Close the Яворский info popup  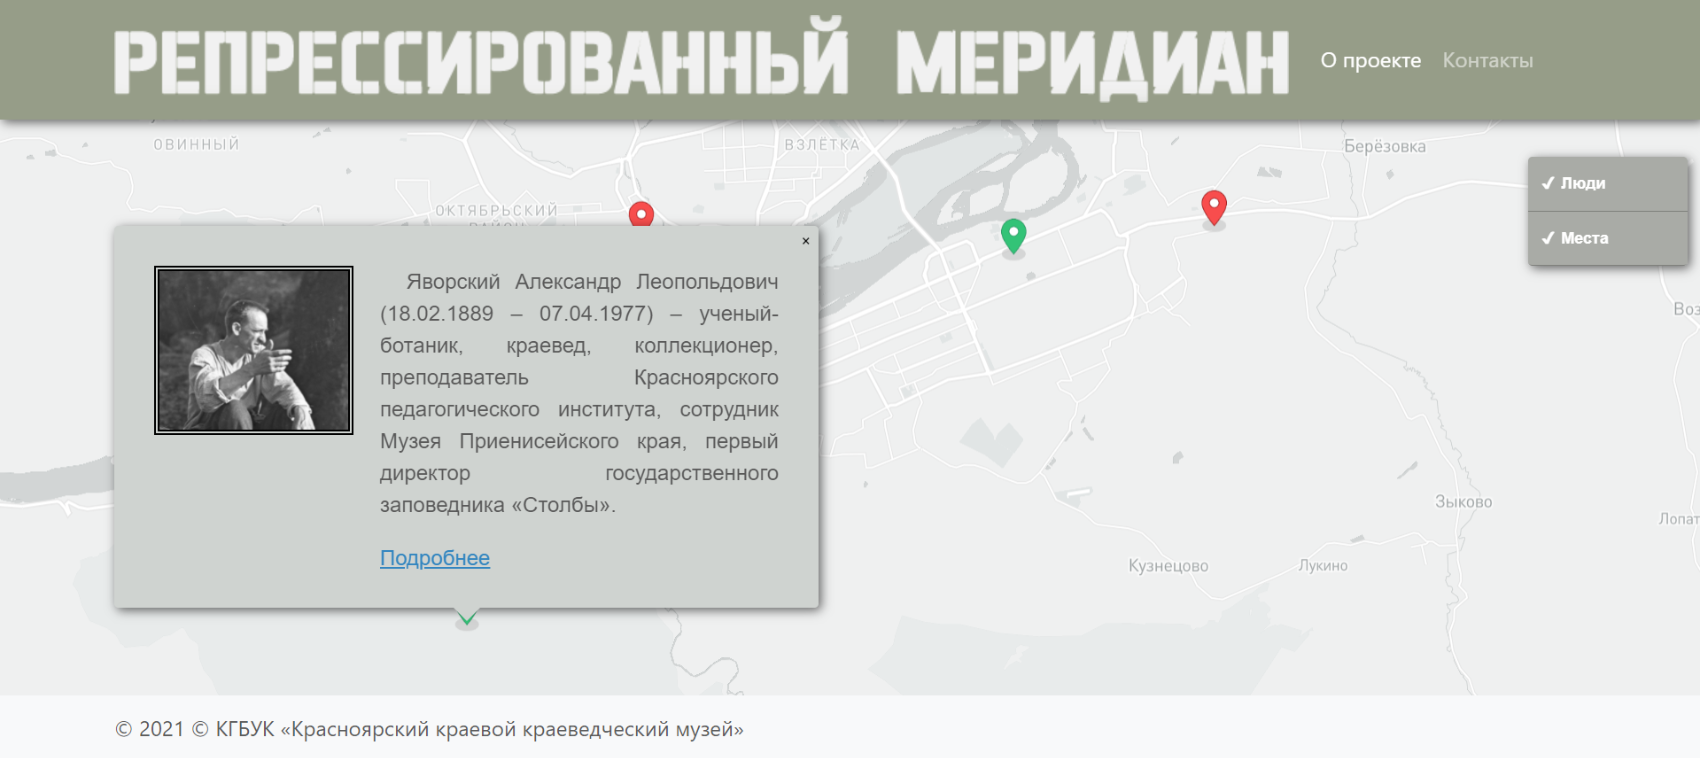coord(806,241)
